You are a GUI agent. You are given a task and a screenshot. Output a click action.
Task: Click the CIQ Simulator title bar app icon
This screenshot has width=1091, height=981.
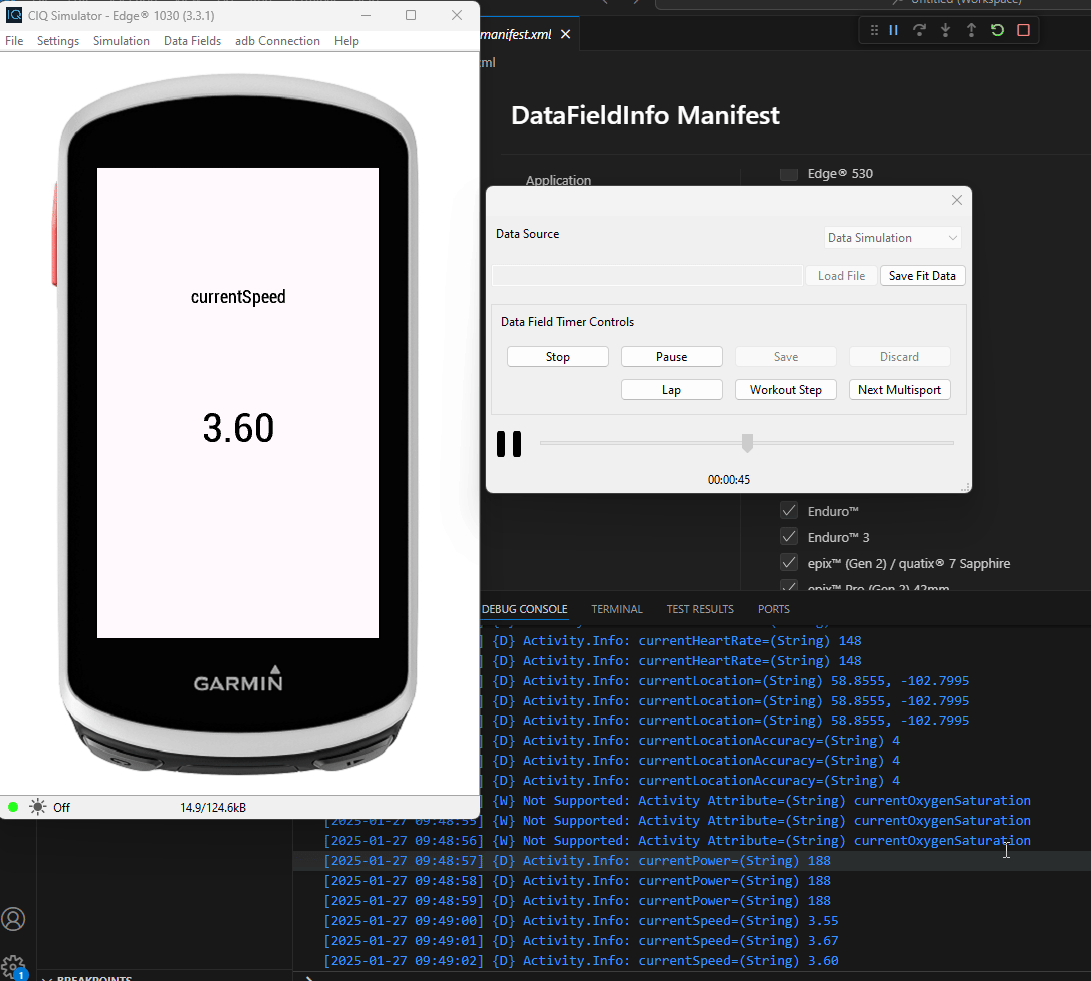pyautogui.click(x=14, y=15)
